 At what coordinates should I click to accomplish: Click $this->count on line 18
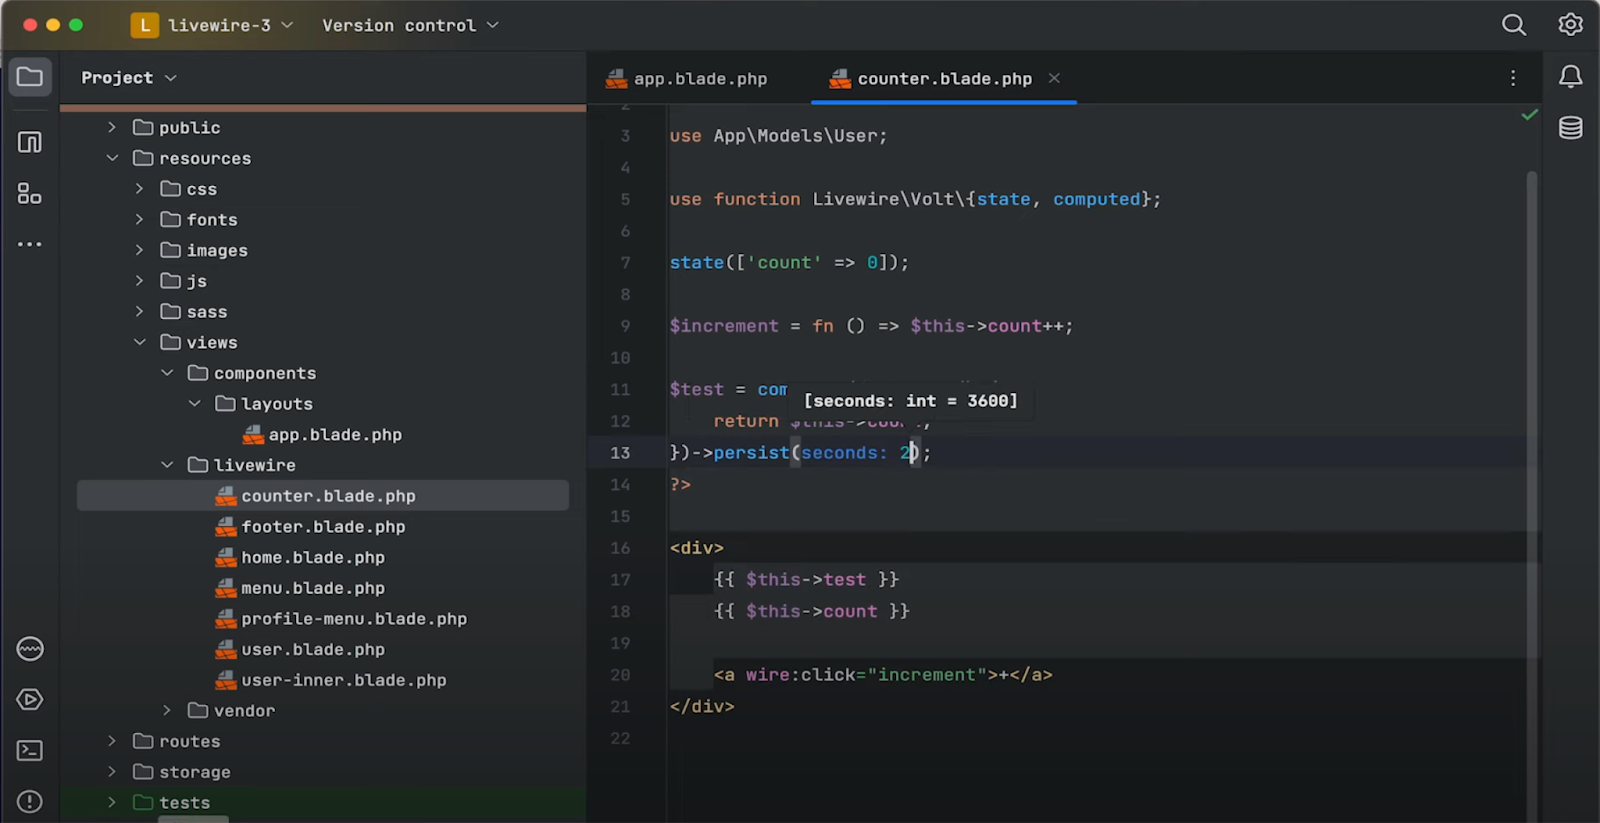coord(811,612)
